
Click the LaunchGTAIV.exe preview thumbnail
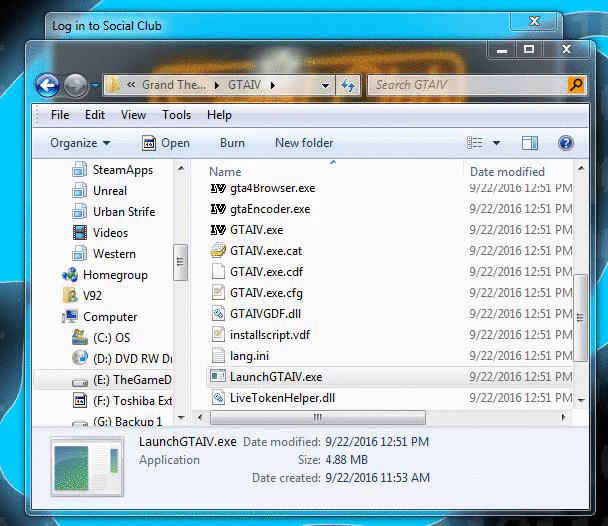click(87, 466)
